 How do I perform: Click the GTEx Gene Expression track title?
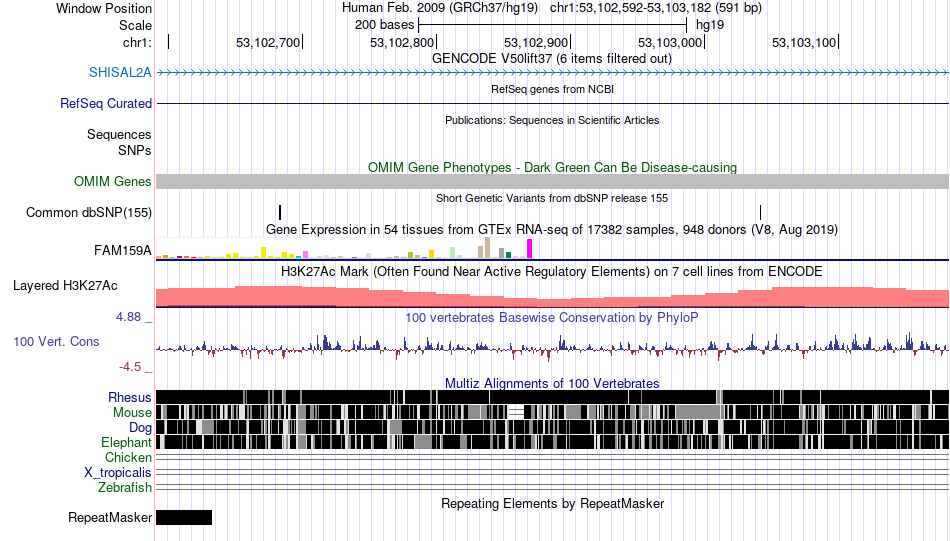[x=552, y=230]
